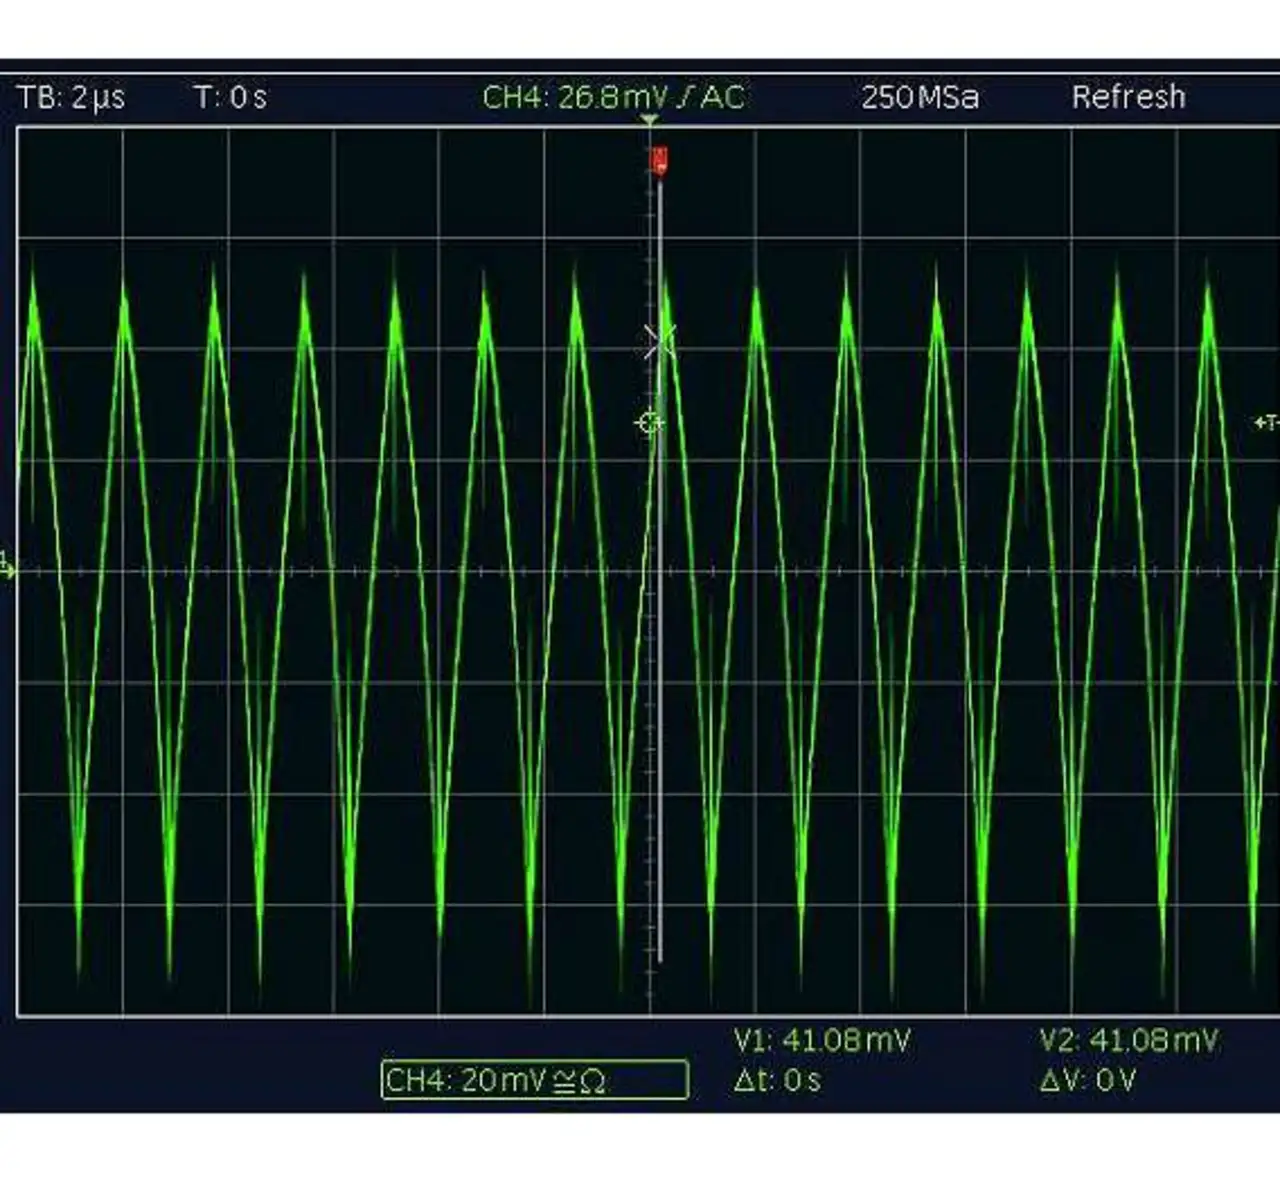The image size is (1280, 1190).
Task: Select the CH4: 20mV channel box
Action: tap(534, 1080)
